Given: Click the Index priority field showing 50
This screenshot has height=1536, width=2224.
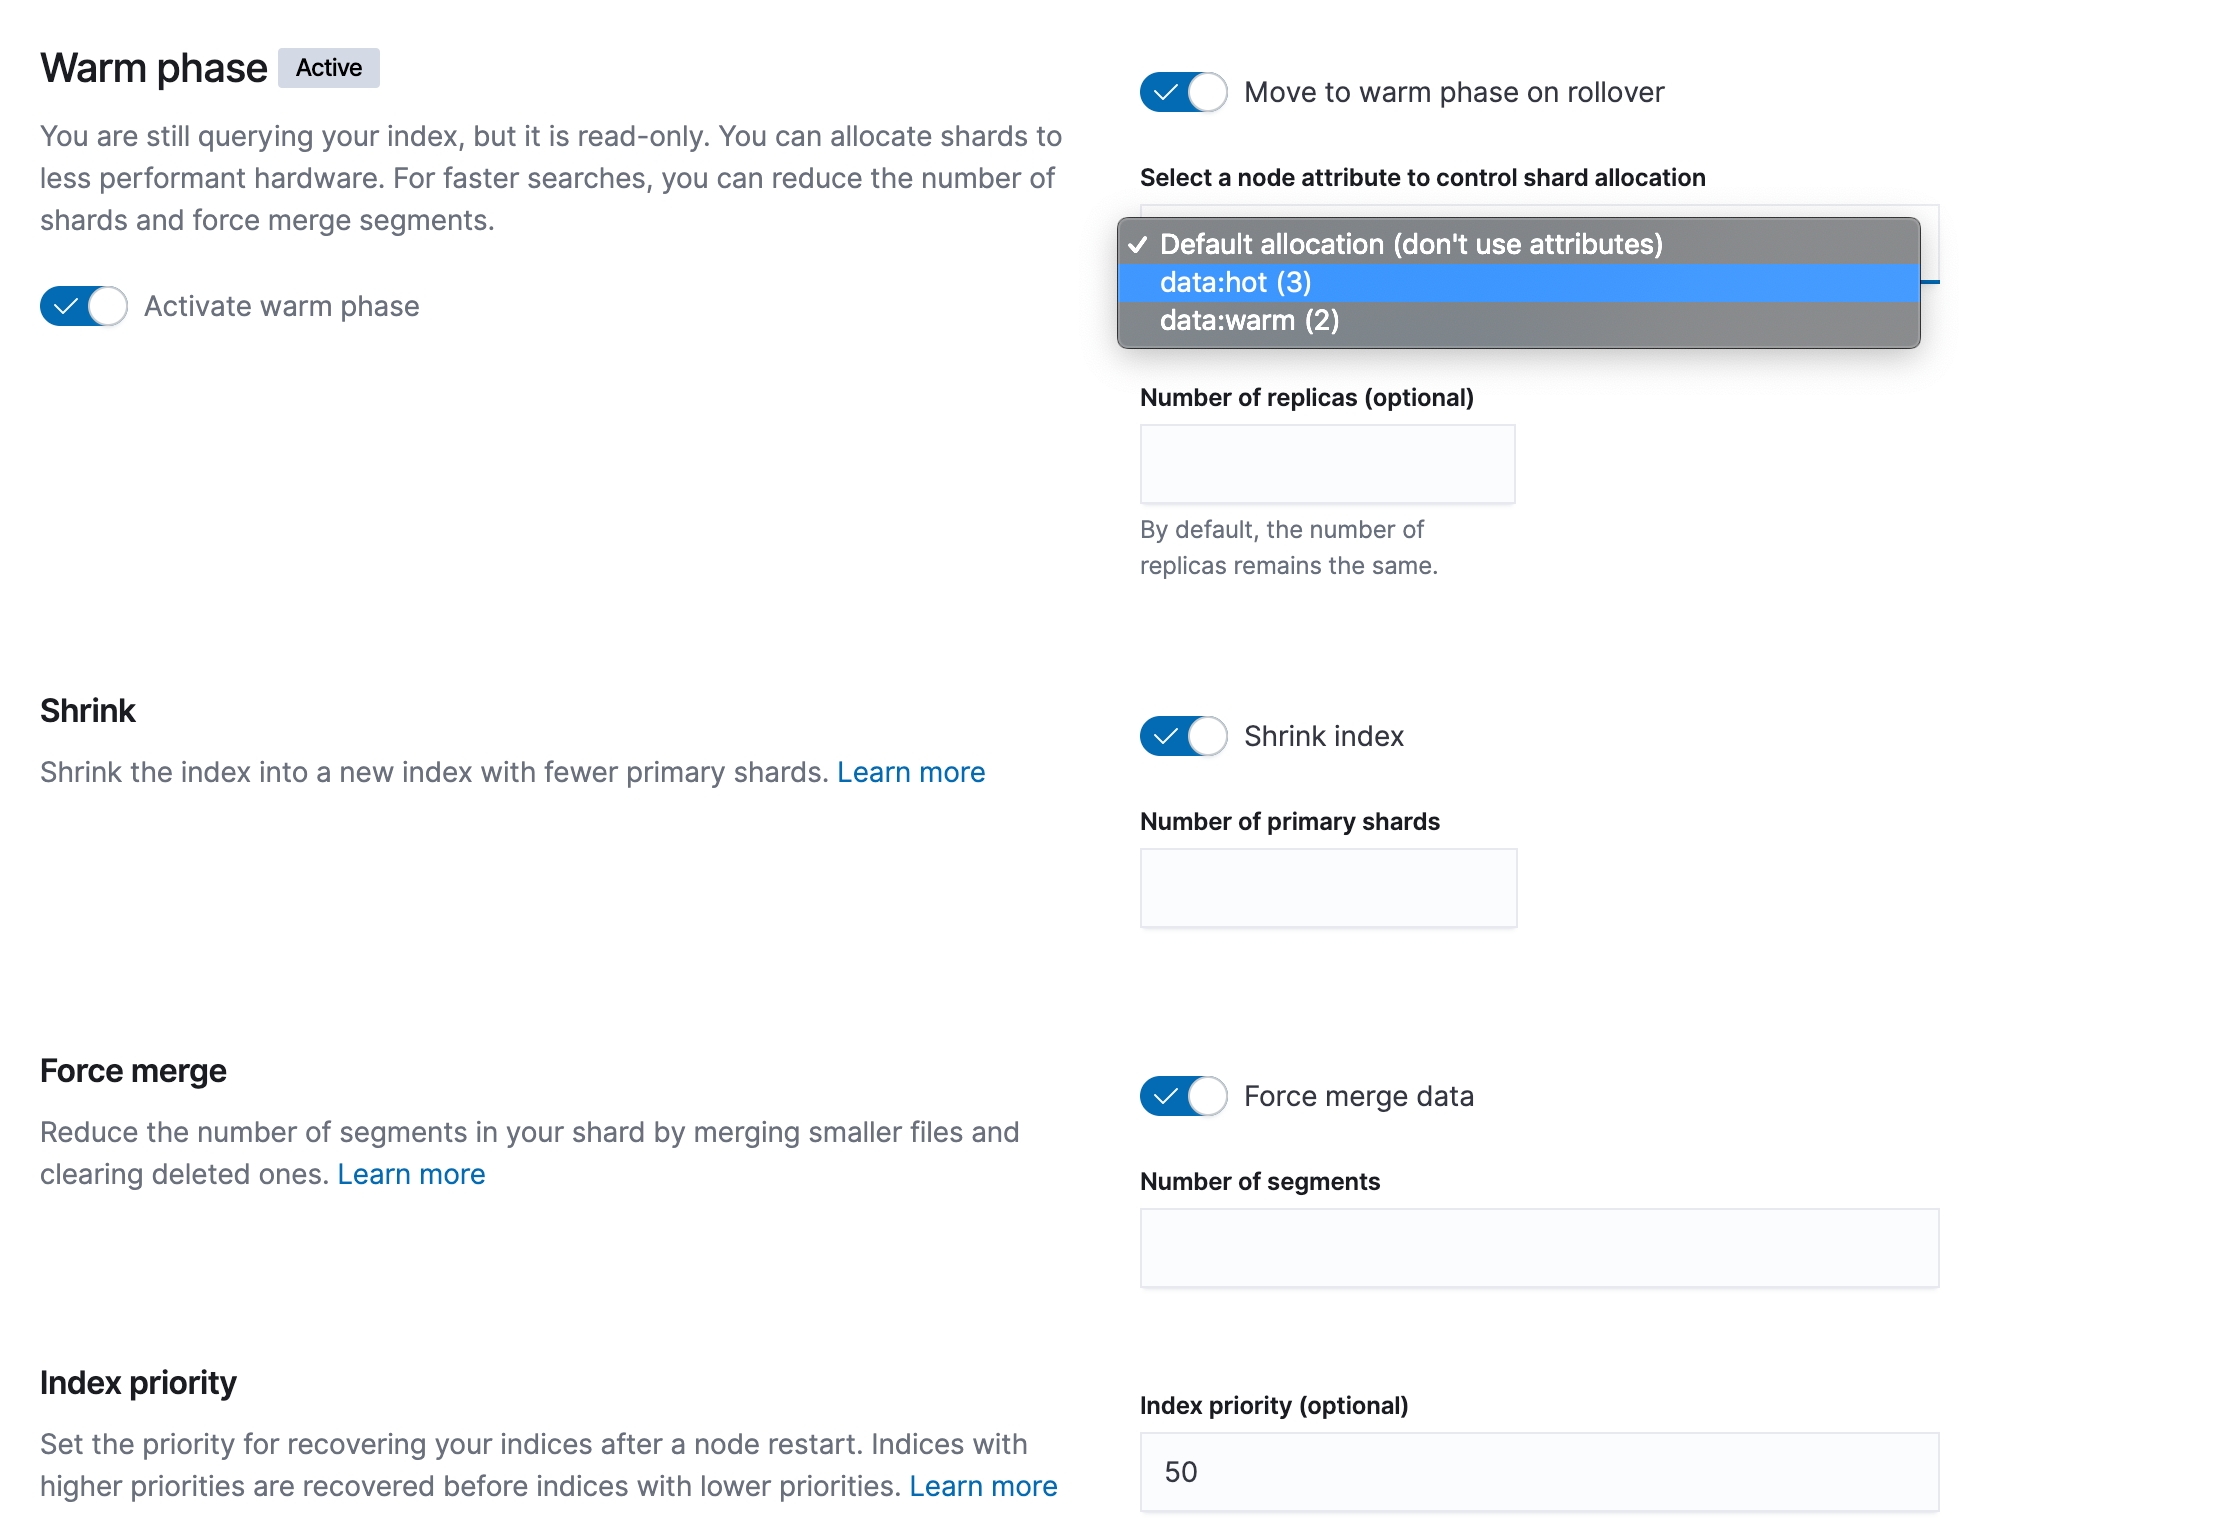Looking at the screenshot, I should 1539,1472.
